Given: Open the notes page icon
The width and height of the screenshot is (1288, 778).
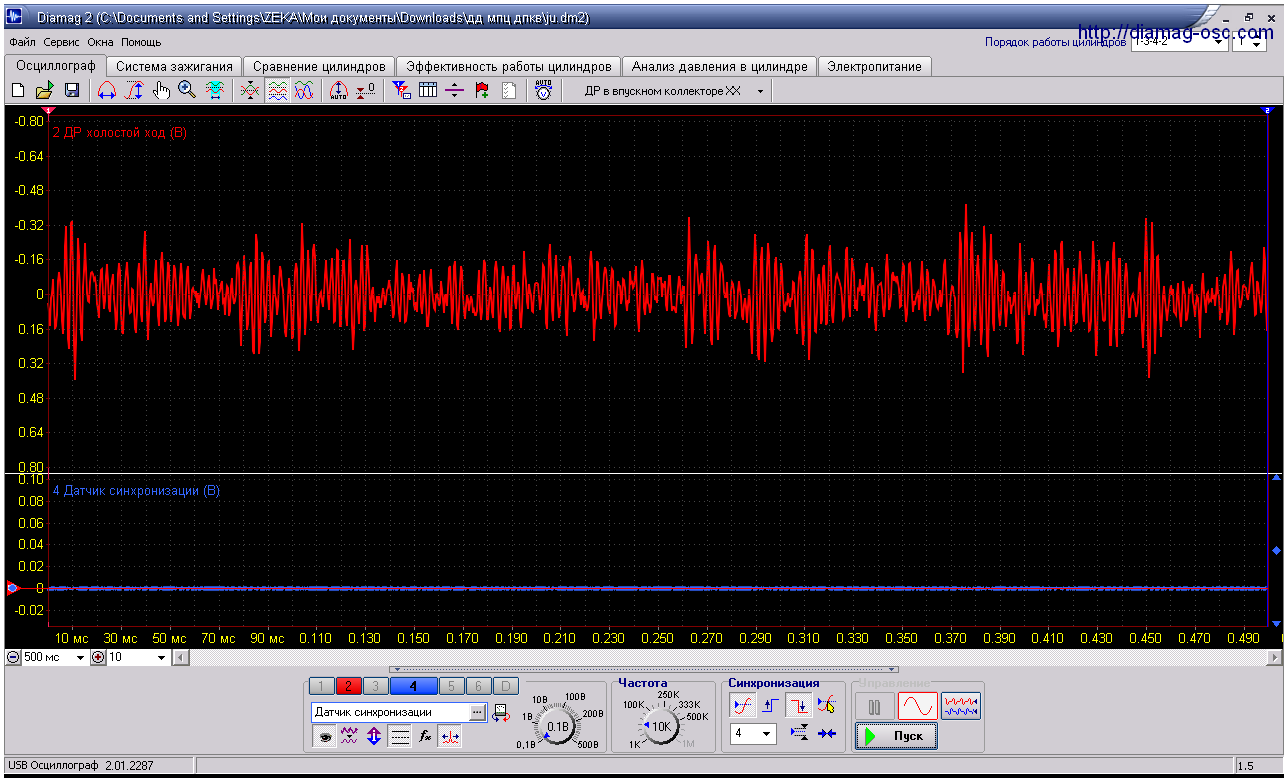Looking at the screenshot, I should (x=509, y=91).
